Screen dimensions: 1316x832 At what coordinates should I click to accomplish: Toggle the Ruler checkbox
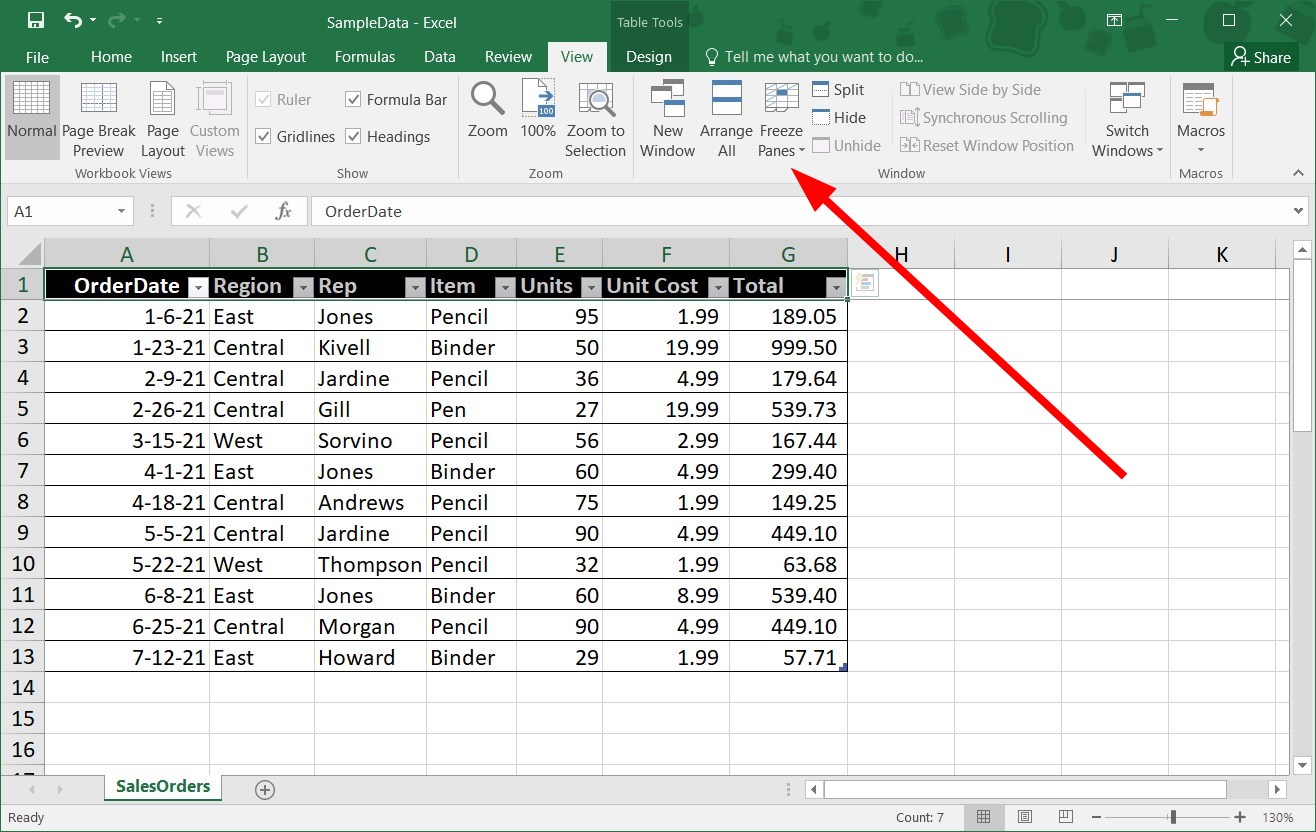tap(263, 99)
